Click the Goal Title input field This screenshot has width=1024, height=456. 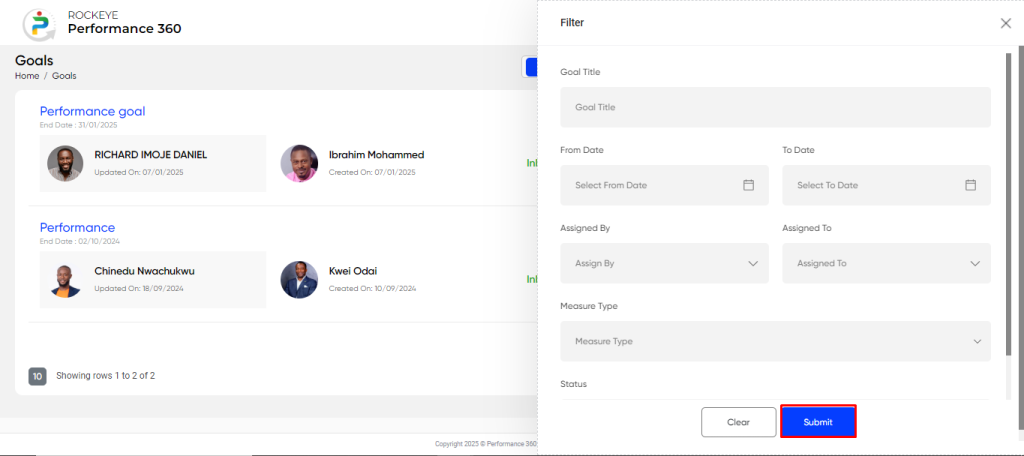pyautogui.click(x=775, y=107)
